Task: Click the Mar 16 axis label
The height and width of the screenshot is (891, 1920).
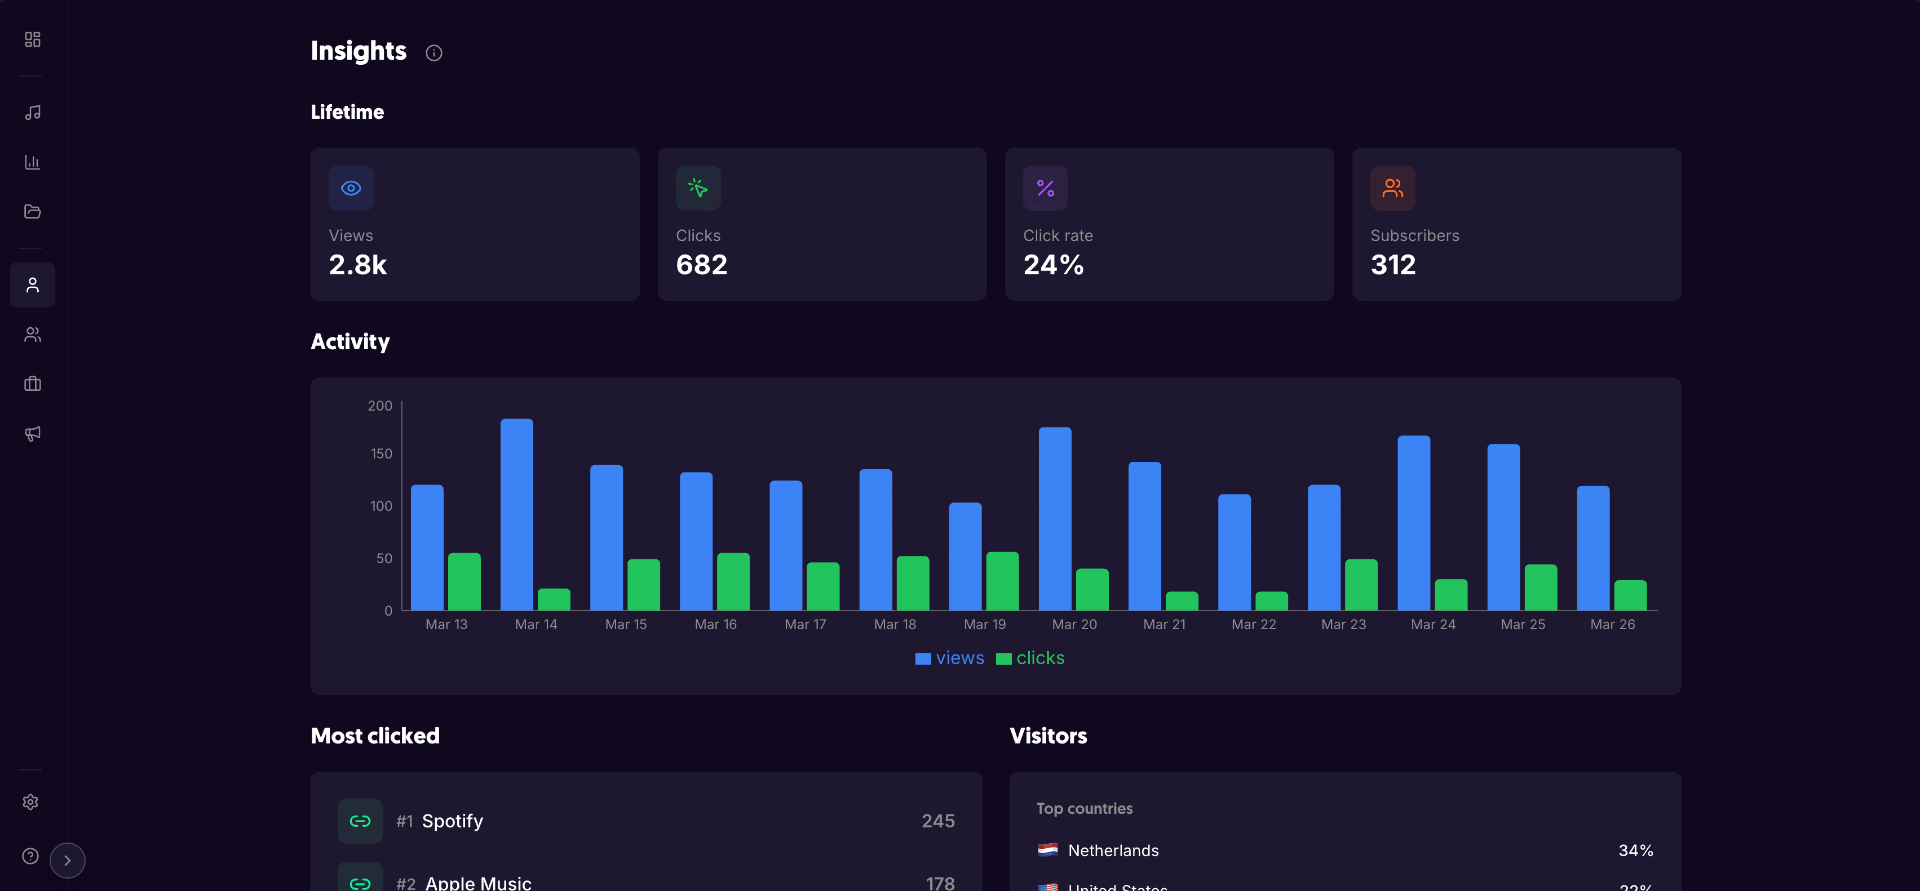Action: click(x=716, y=624)
